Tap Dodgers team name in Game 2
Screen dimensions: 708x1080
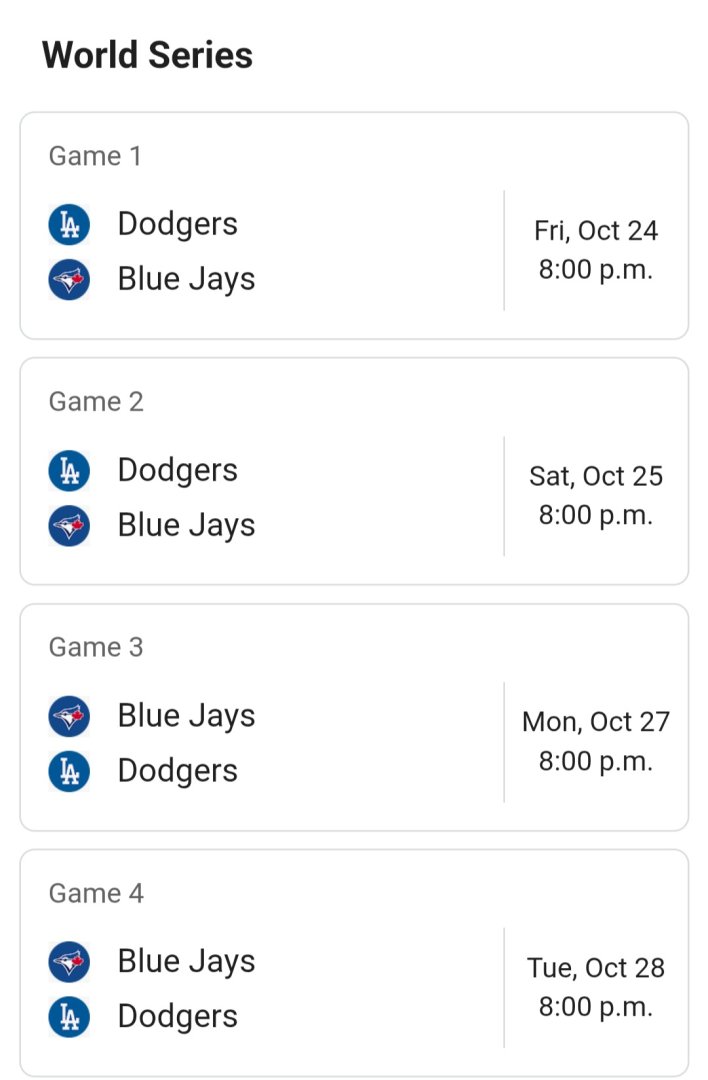tap(177, 471)
